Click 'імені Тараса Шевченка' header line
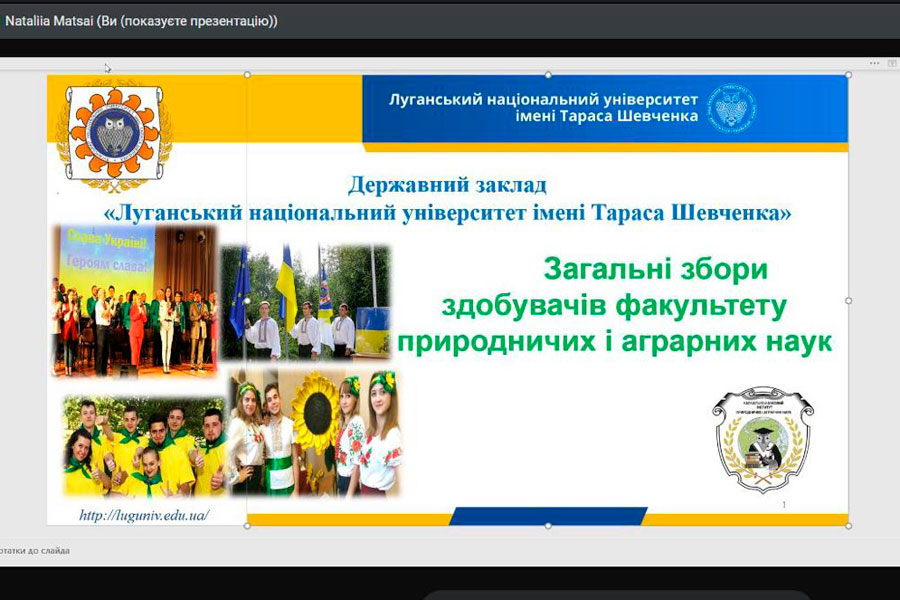Image resolution: width=900 pixels, height=600 pixels. click(x=607, y=116)
